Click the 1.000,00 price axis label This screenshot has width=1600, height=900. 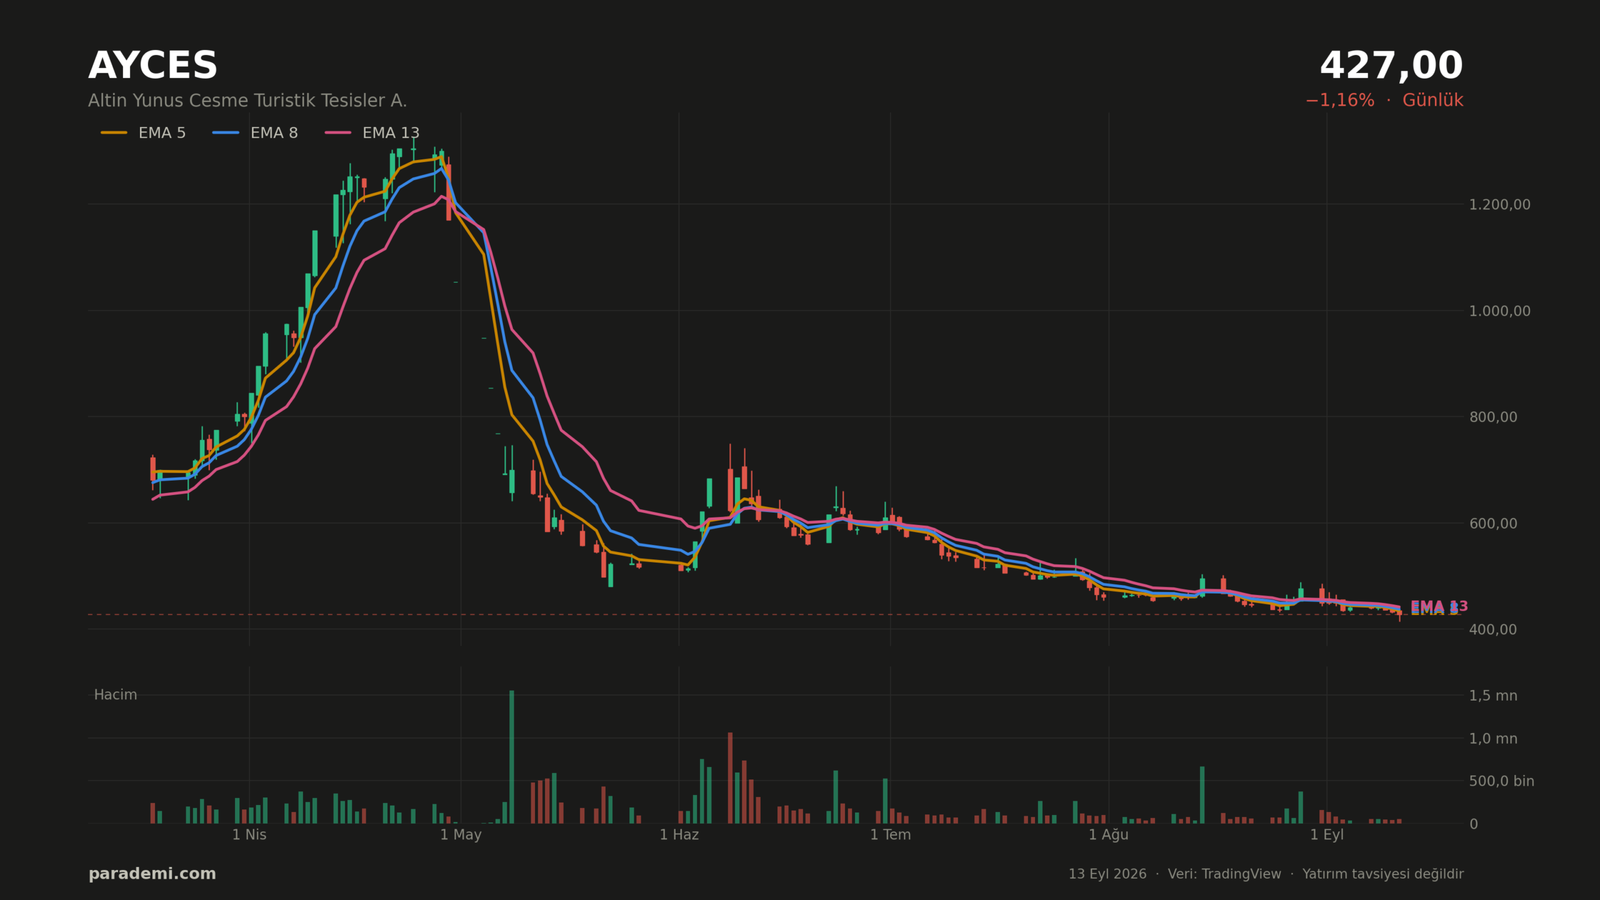[1499, 311]
